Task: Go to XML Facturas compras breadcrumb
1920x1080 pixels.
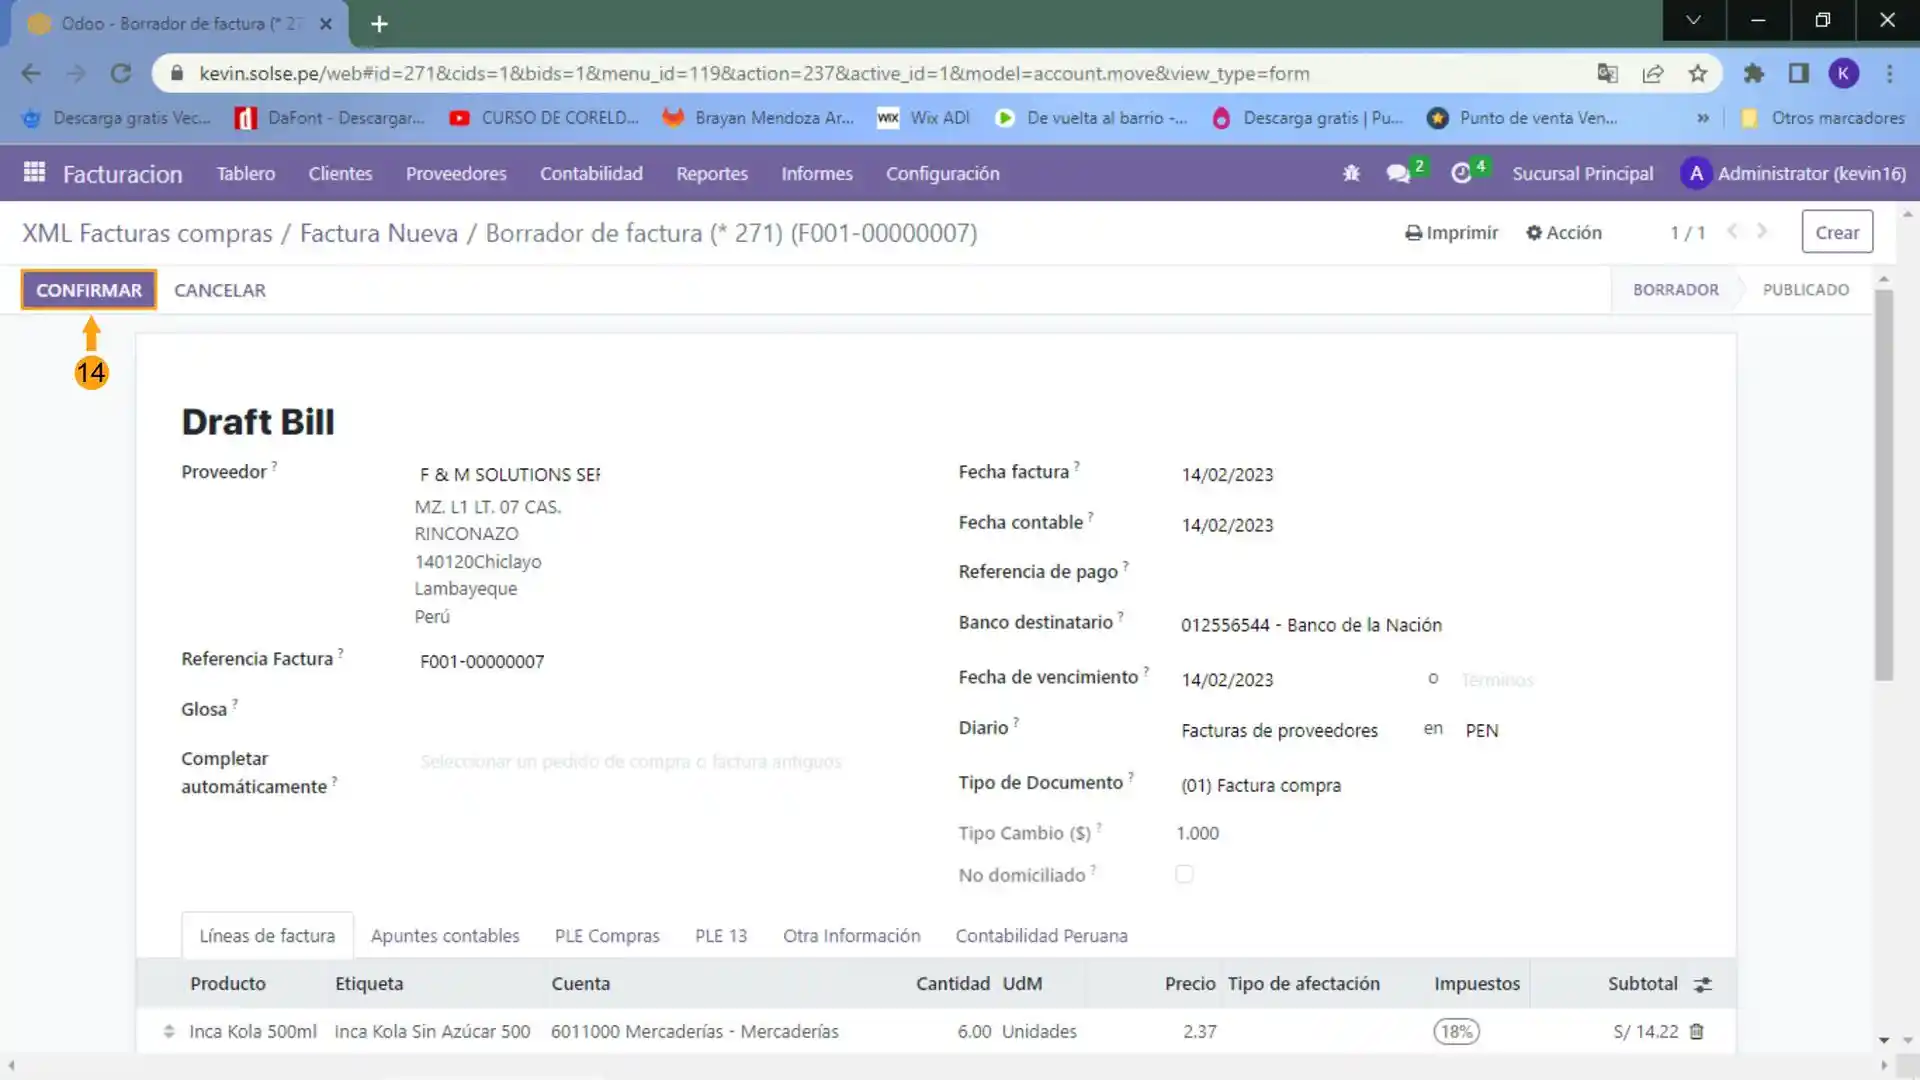Action: pyautogui.click(x=147, y=233)
